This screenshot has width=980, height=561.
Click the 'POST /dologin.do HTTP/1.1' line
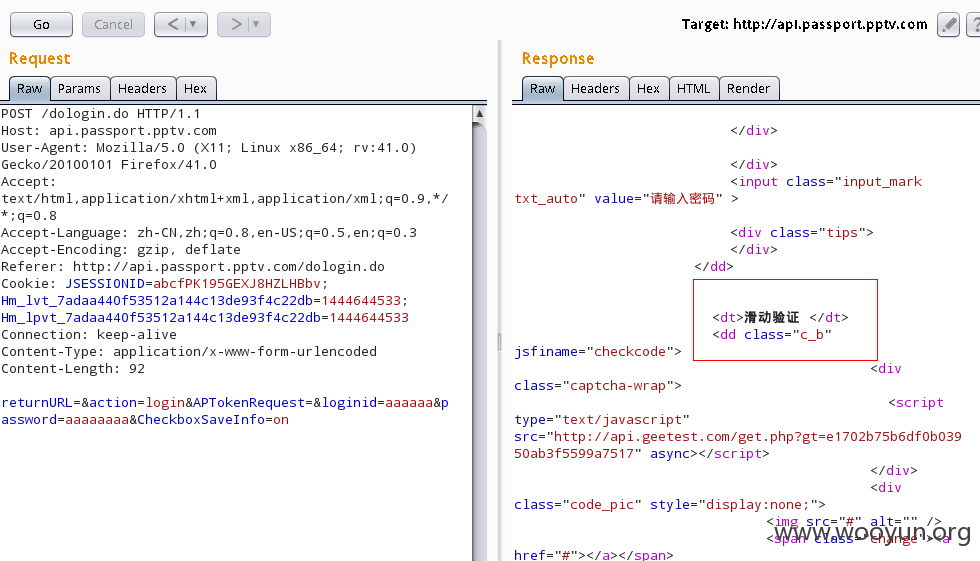coord(101,114)
